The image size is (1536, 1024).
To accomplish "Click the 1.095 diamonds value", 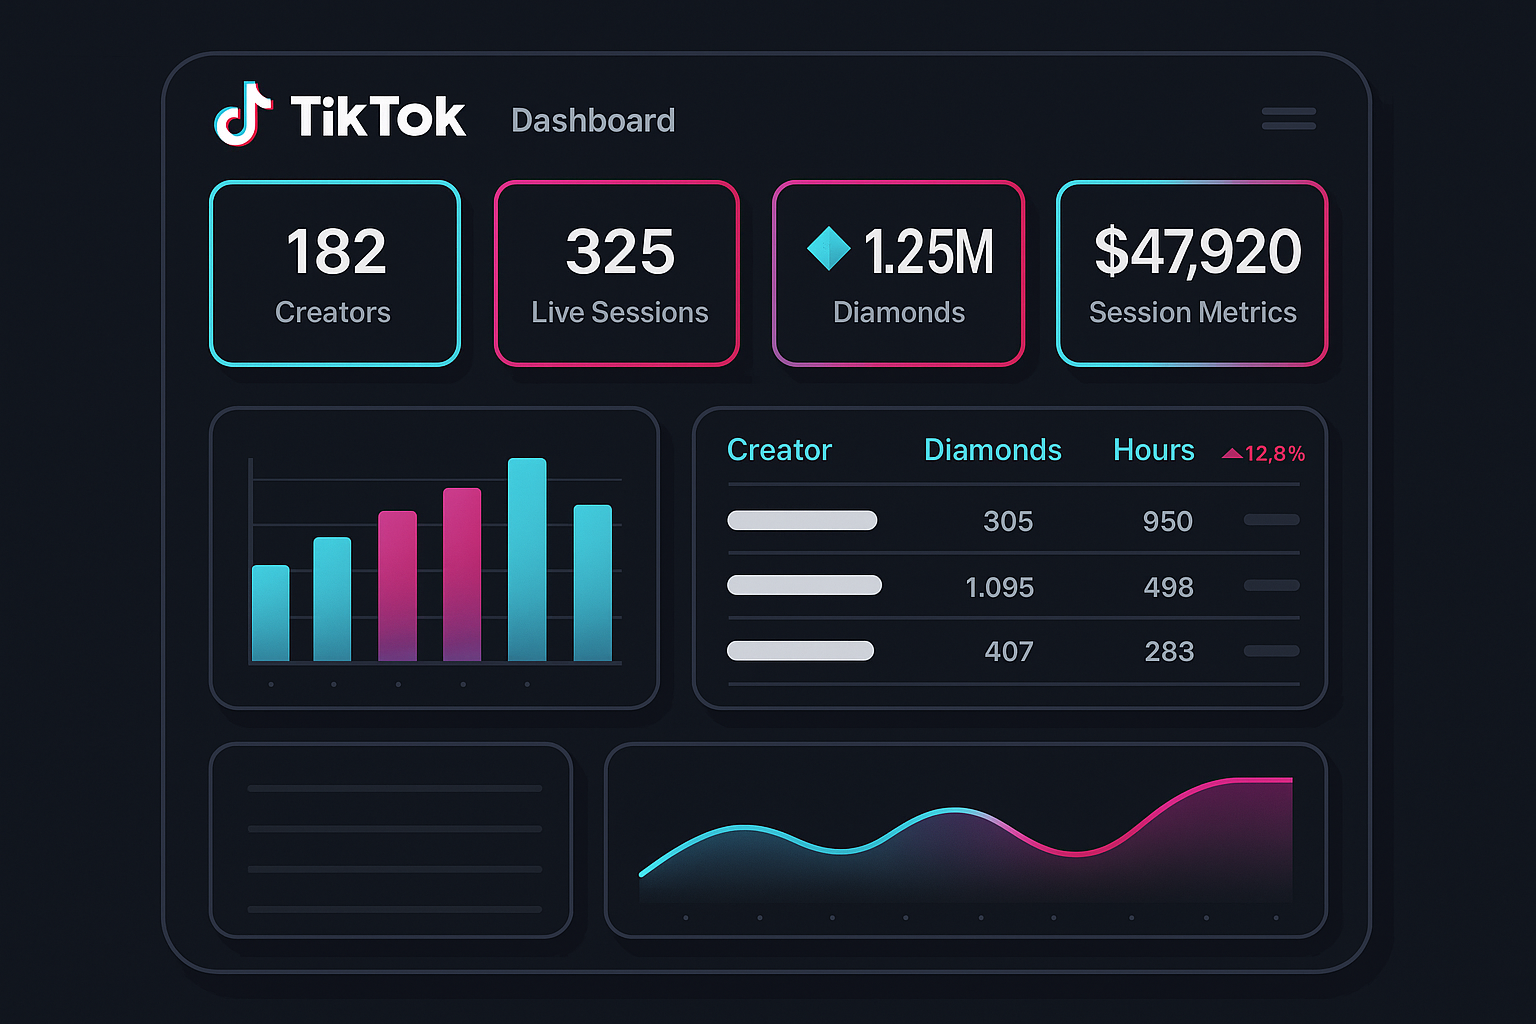I will (x=1000, y=587).
